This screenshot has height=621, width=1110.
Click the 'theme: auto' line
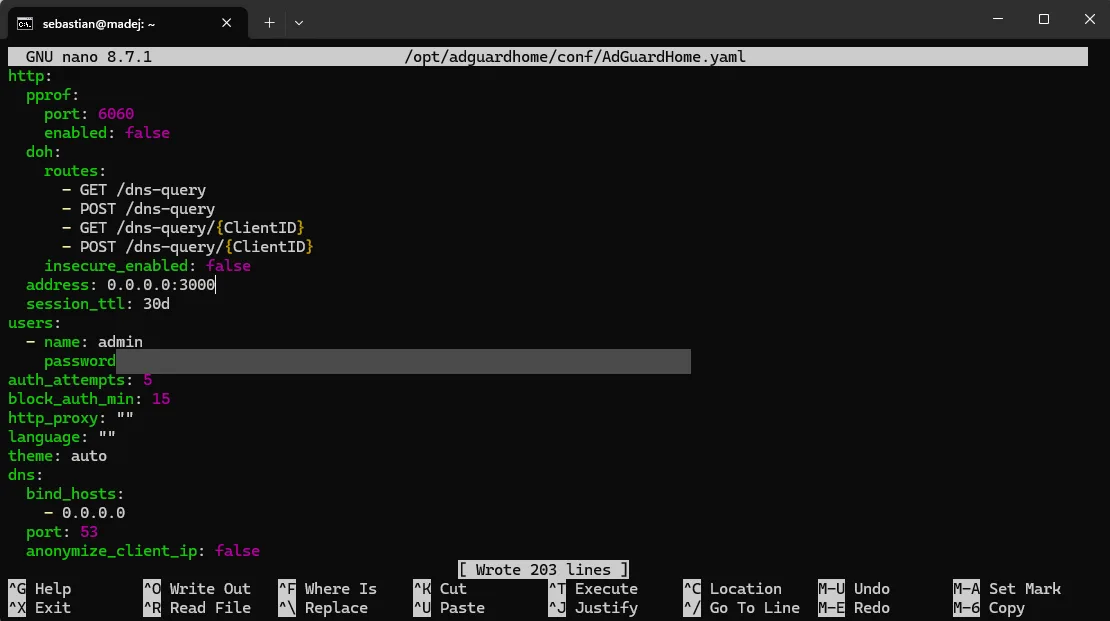[x=57, y=456]
